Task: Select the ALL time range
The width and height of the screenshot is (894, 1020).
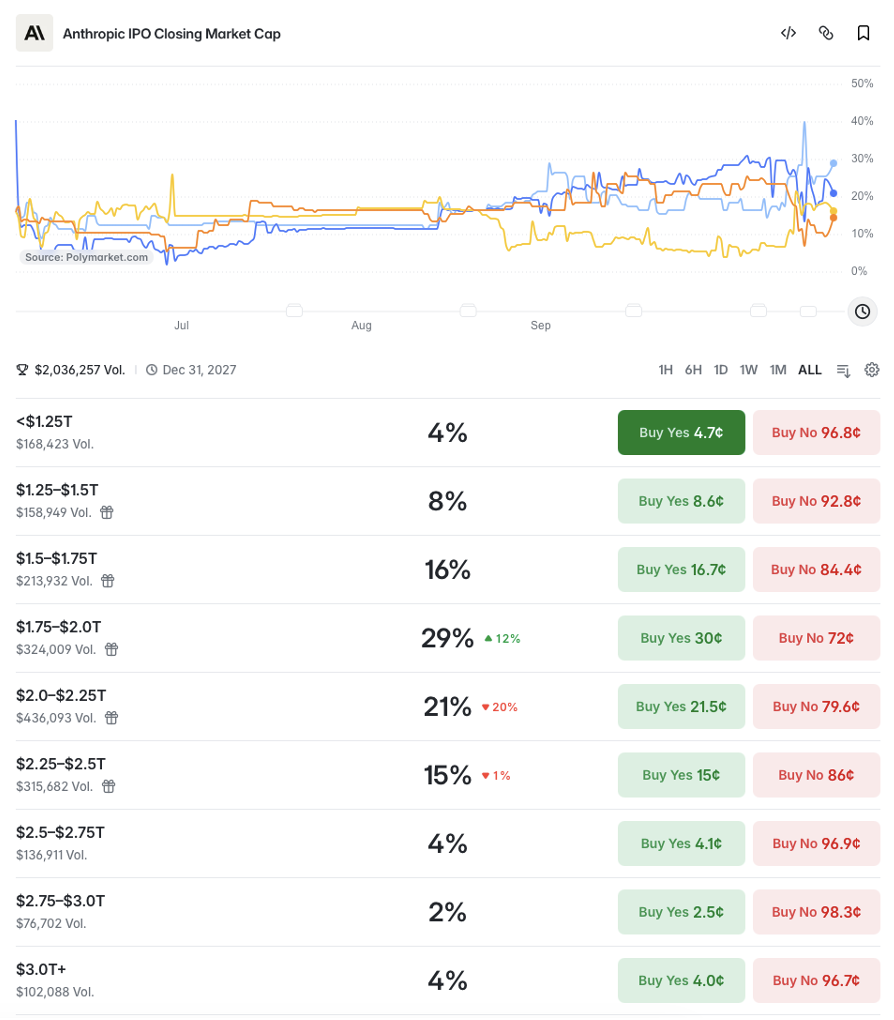Action: tap(809, 370)
